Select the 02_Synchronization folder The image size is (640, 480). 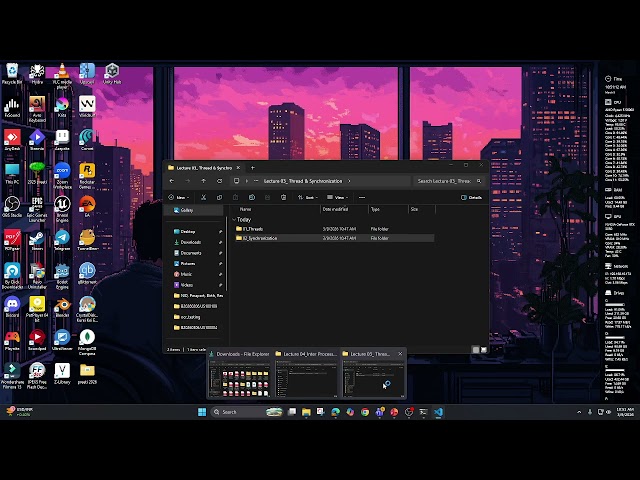tap(334, 238)
